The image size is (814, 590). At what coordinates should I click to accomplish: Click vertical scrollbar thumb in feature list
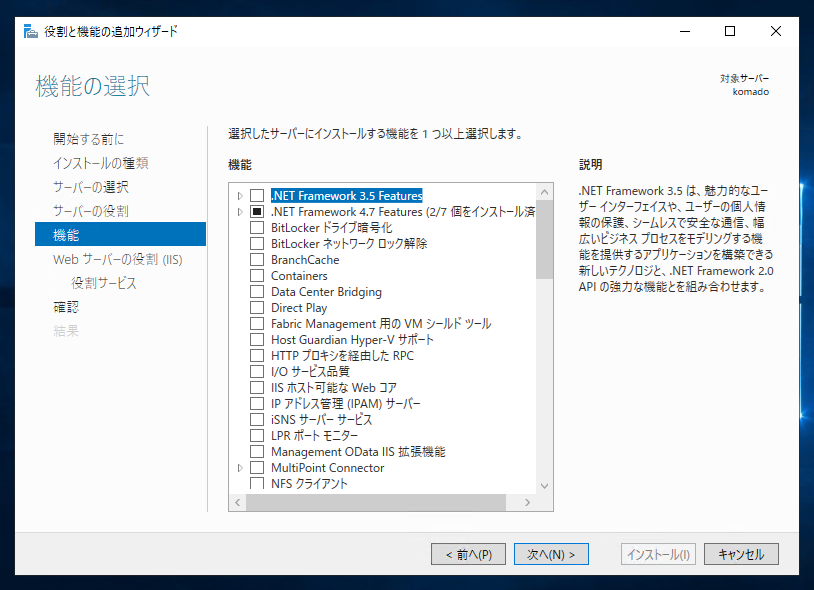[545, 239]
